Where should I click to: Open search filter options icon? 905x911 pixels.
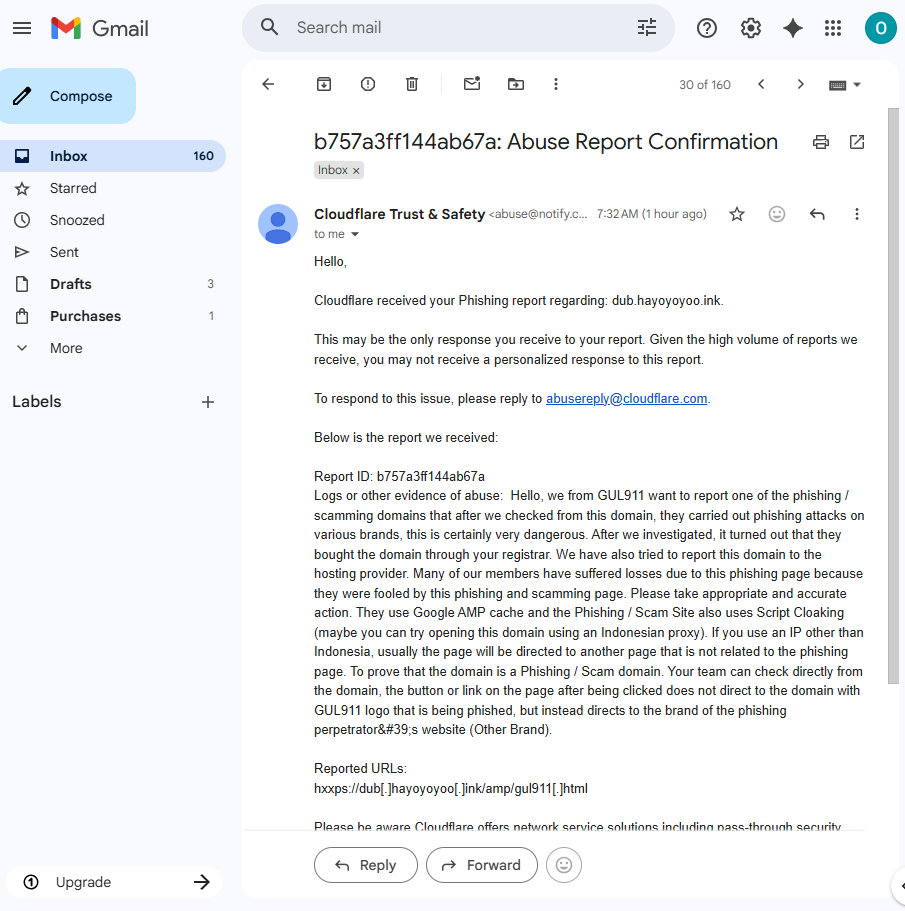coord(647,27)
